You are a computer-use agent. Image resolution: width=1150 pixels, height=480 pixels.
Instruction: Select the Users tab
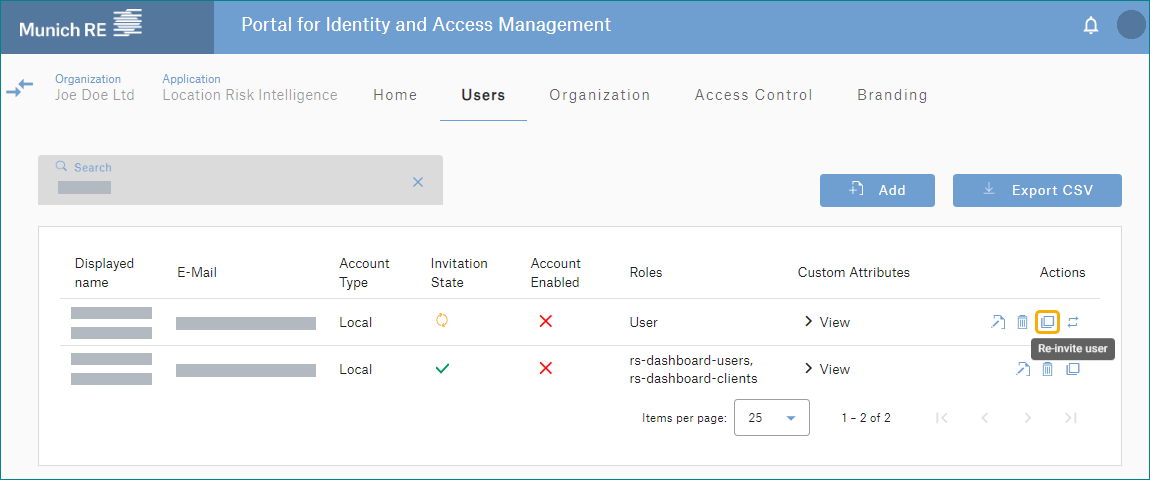tap(483, 95)
